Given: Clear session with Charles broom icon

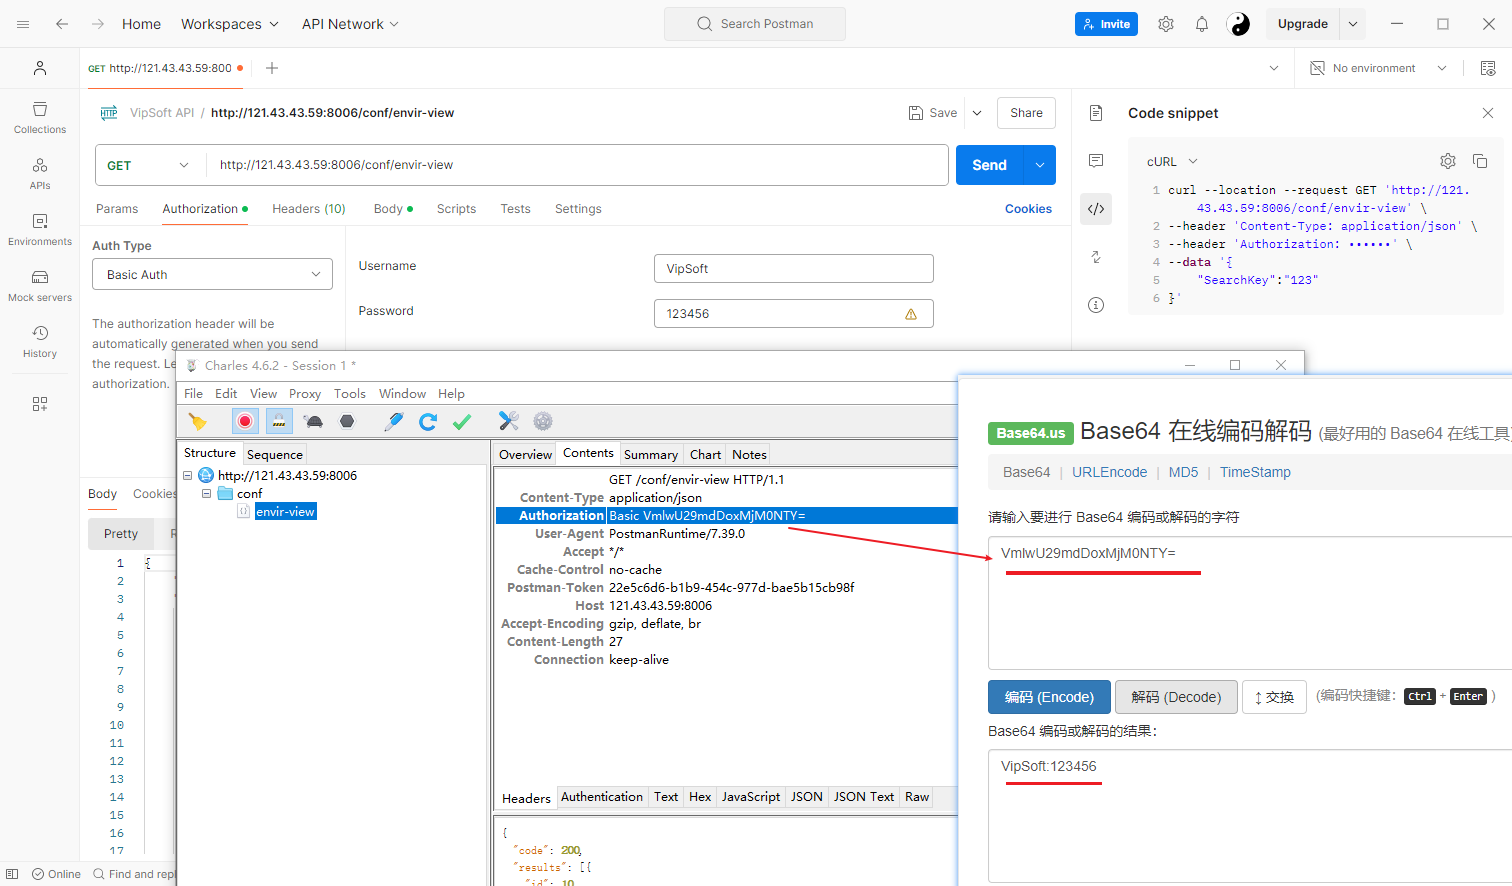Looking at the screenshot, I should [x=197, y=421].
